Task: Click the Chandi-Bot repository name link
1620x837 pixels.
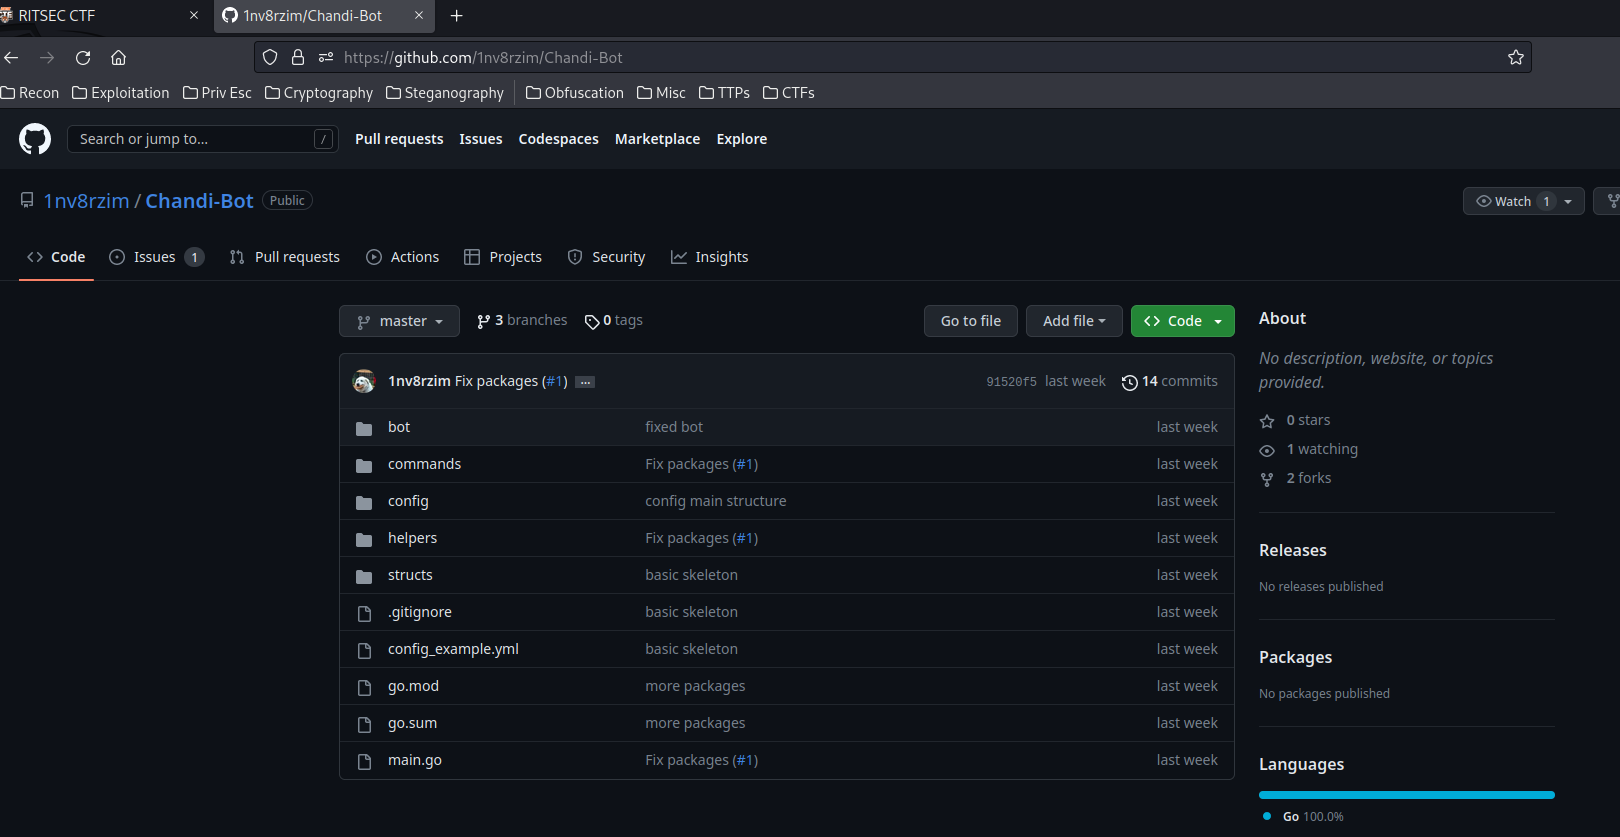Action: (199, 201)
